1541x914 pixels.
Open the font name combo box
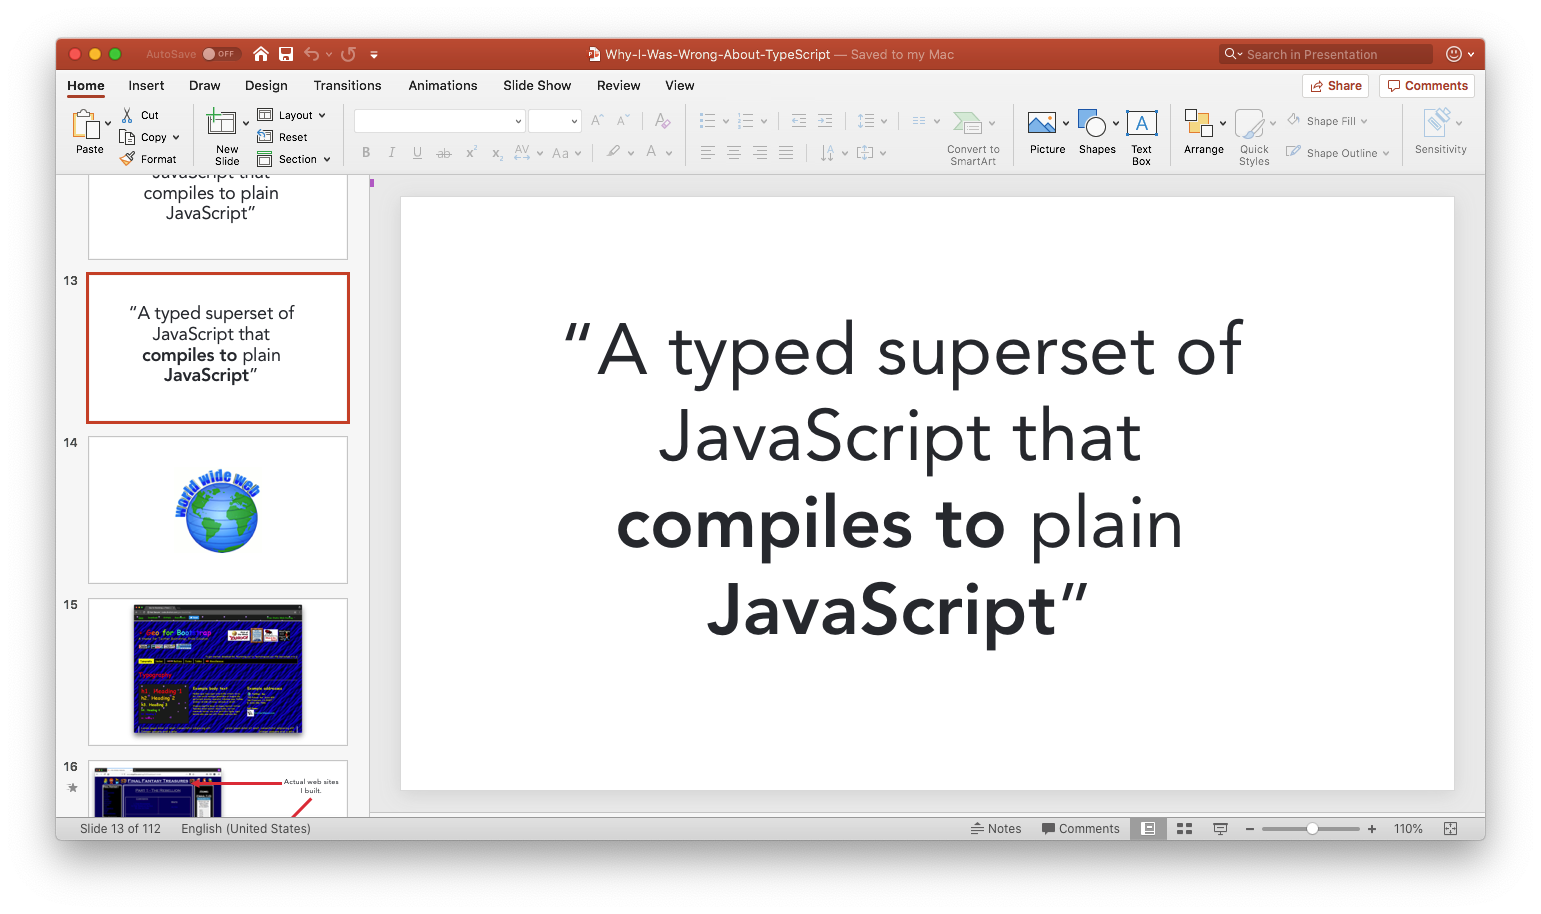click(440, 121)
